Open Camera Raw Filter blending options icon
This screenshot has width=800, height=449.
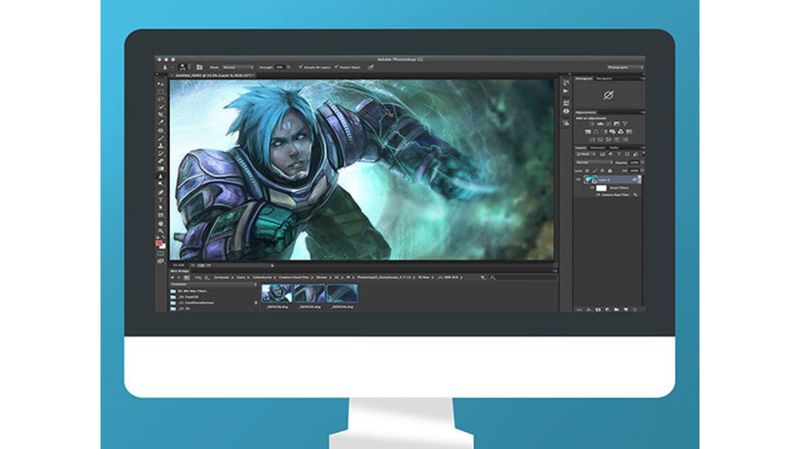coord(635,195)
